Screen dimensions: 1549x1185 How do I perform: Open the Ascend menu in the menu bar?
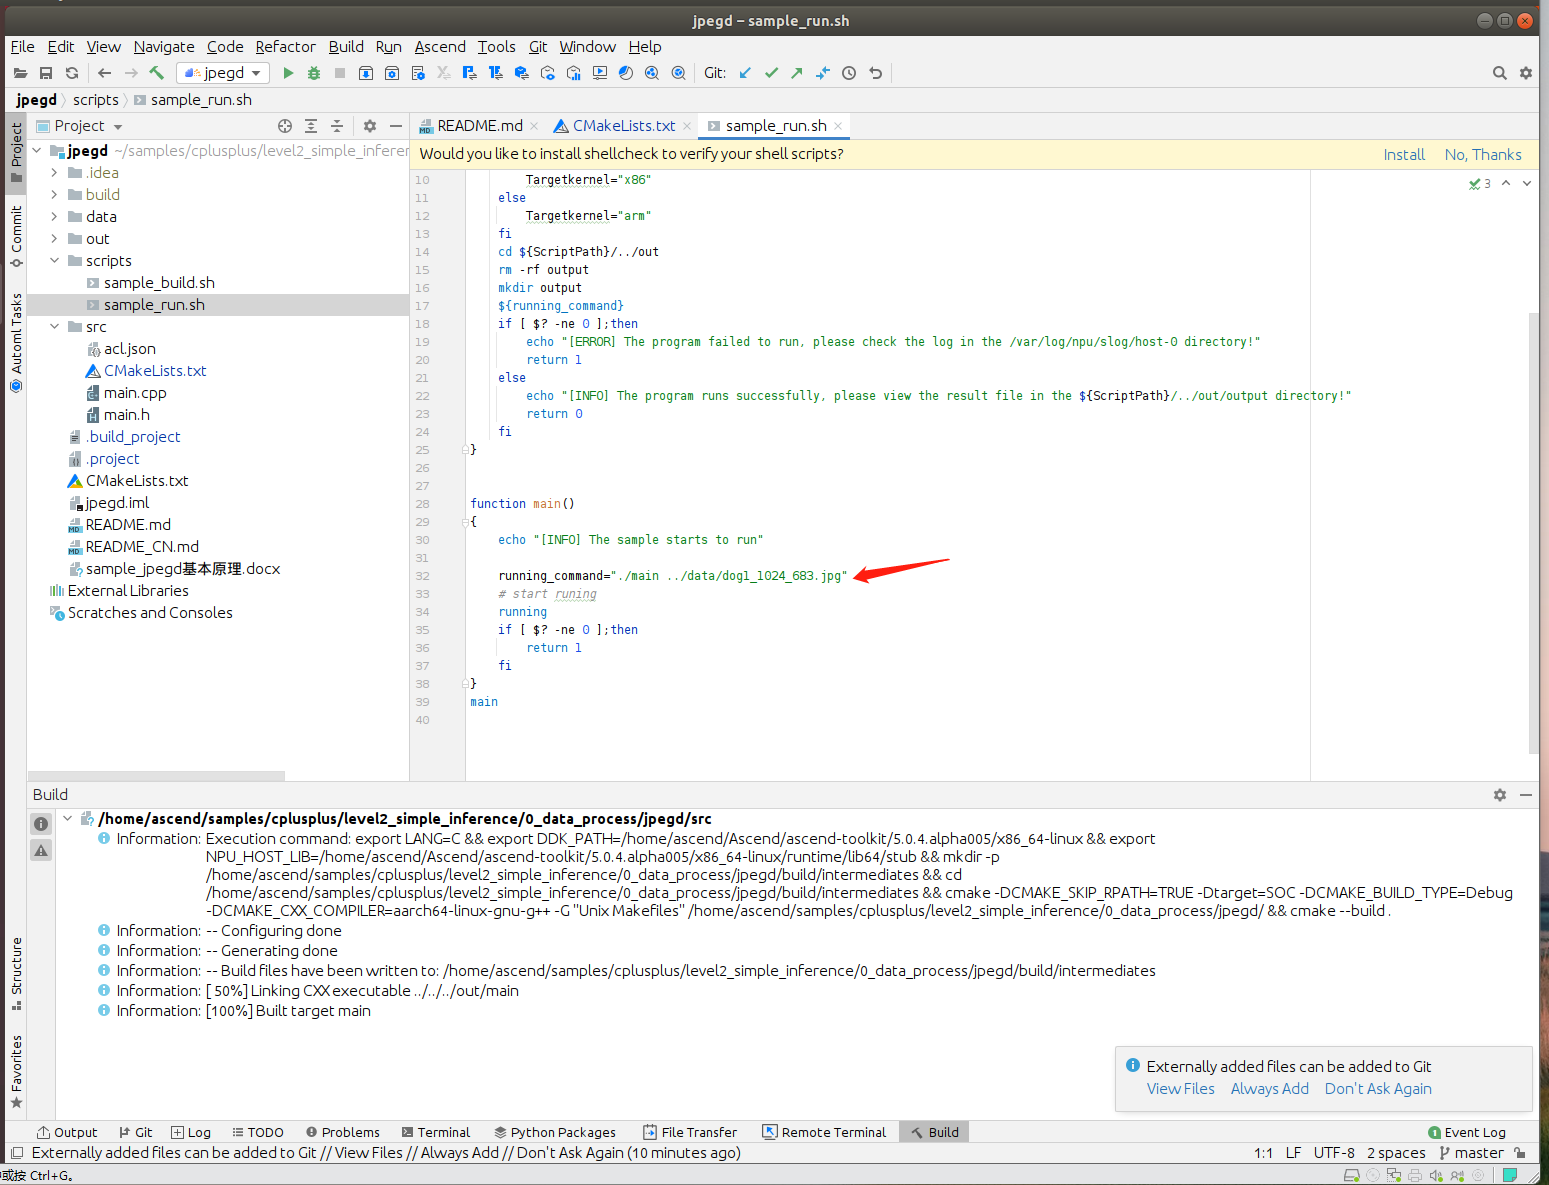point(440,47)
